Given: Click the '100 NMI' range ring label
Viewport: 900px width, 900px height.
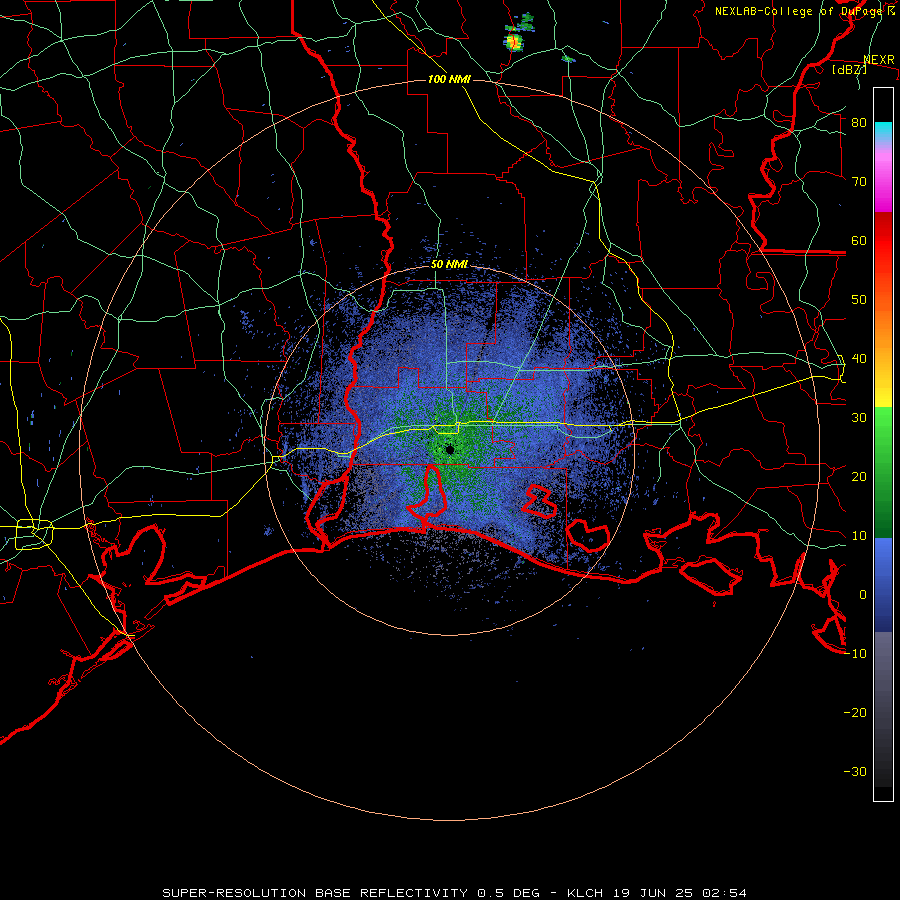Looking at the screenshot, I should (449, 79).
